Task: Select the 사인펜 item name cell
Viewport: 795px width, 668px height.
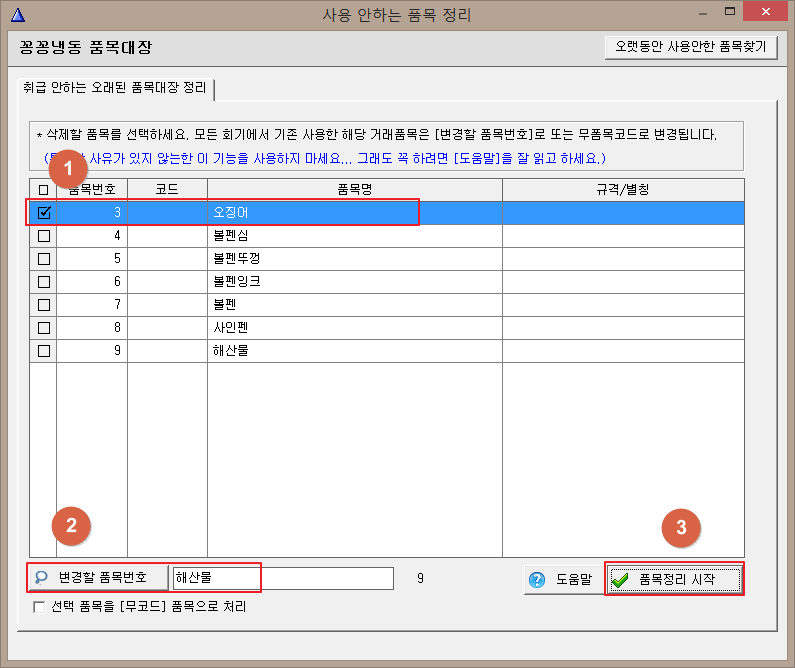Action: click(x=355, y=328)
